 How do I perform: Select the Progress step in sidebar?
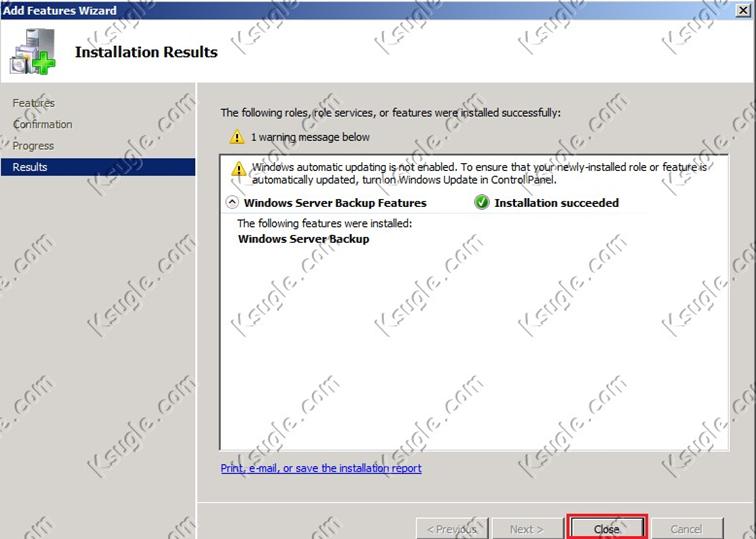tap(33, 146)
